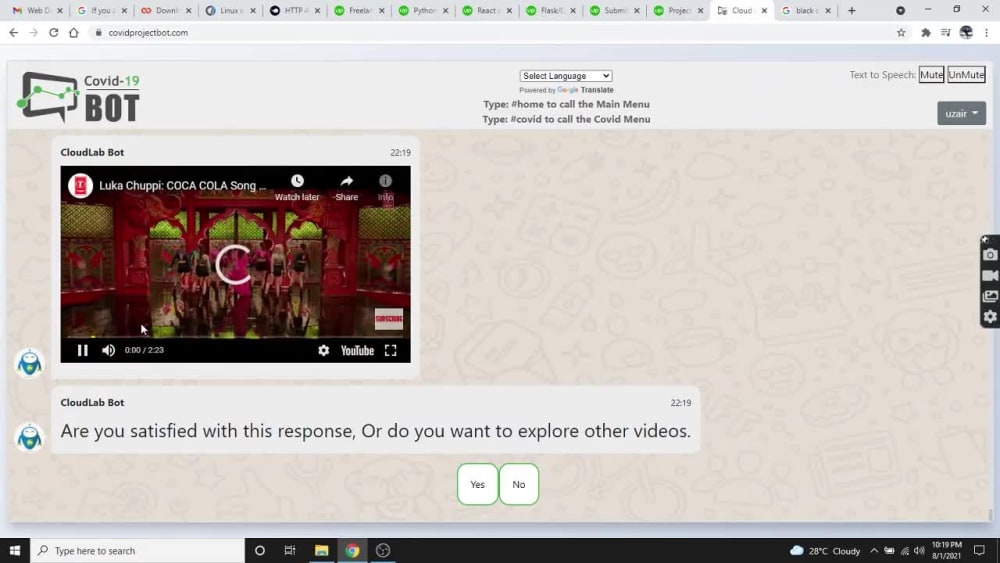Open Task View on taskbar

tap(290, 550)
